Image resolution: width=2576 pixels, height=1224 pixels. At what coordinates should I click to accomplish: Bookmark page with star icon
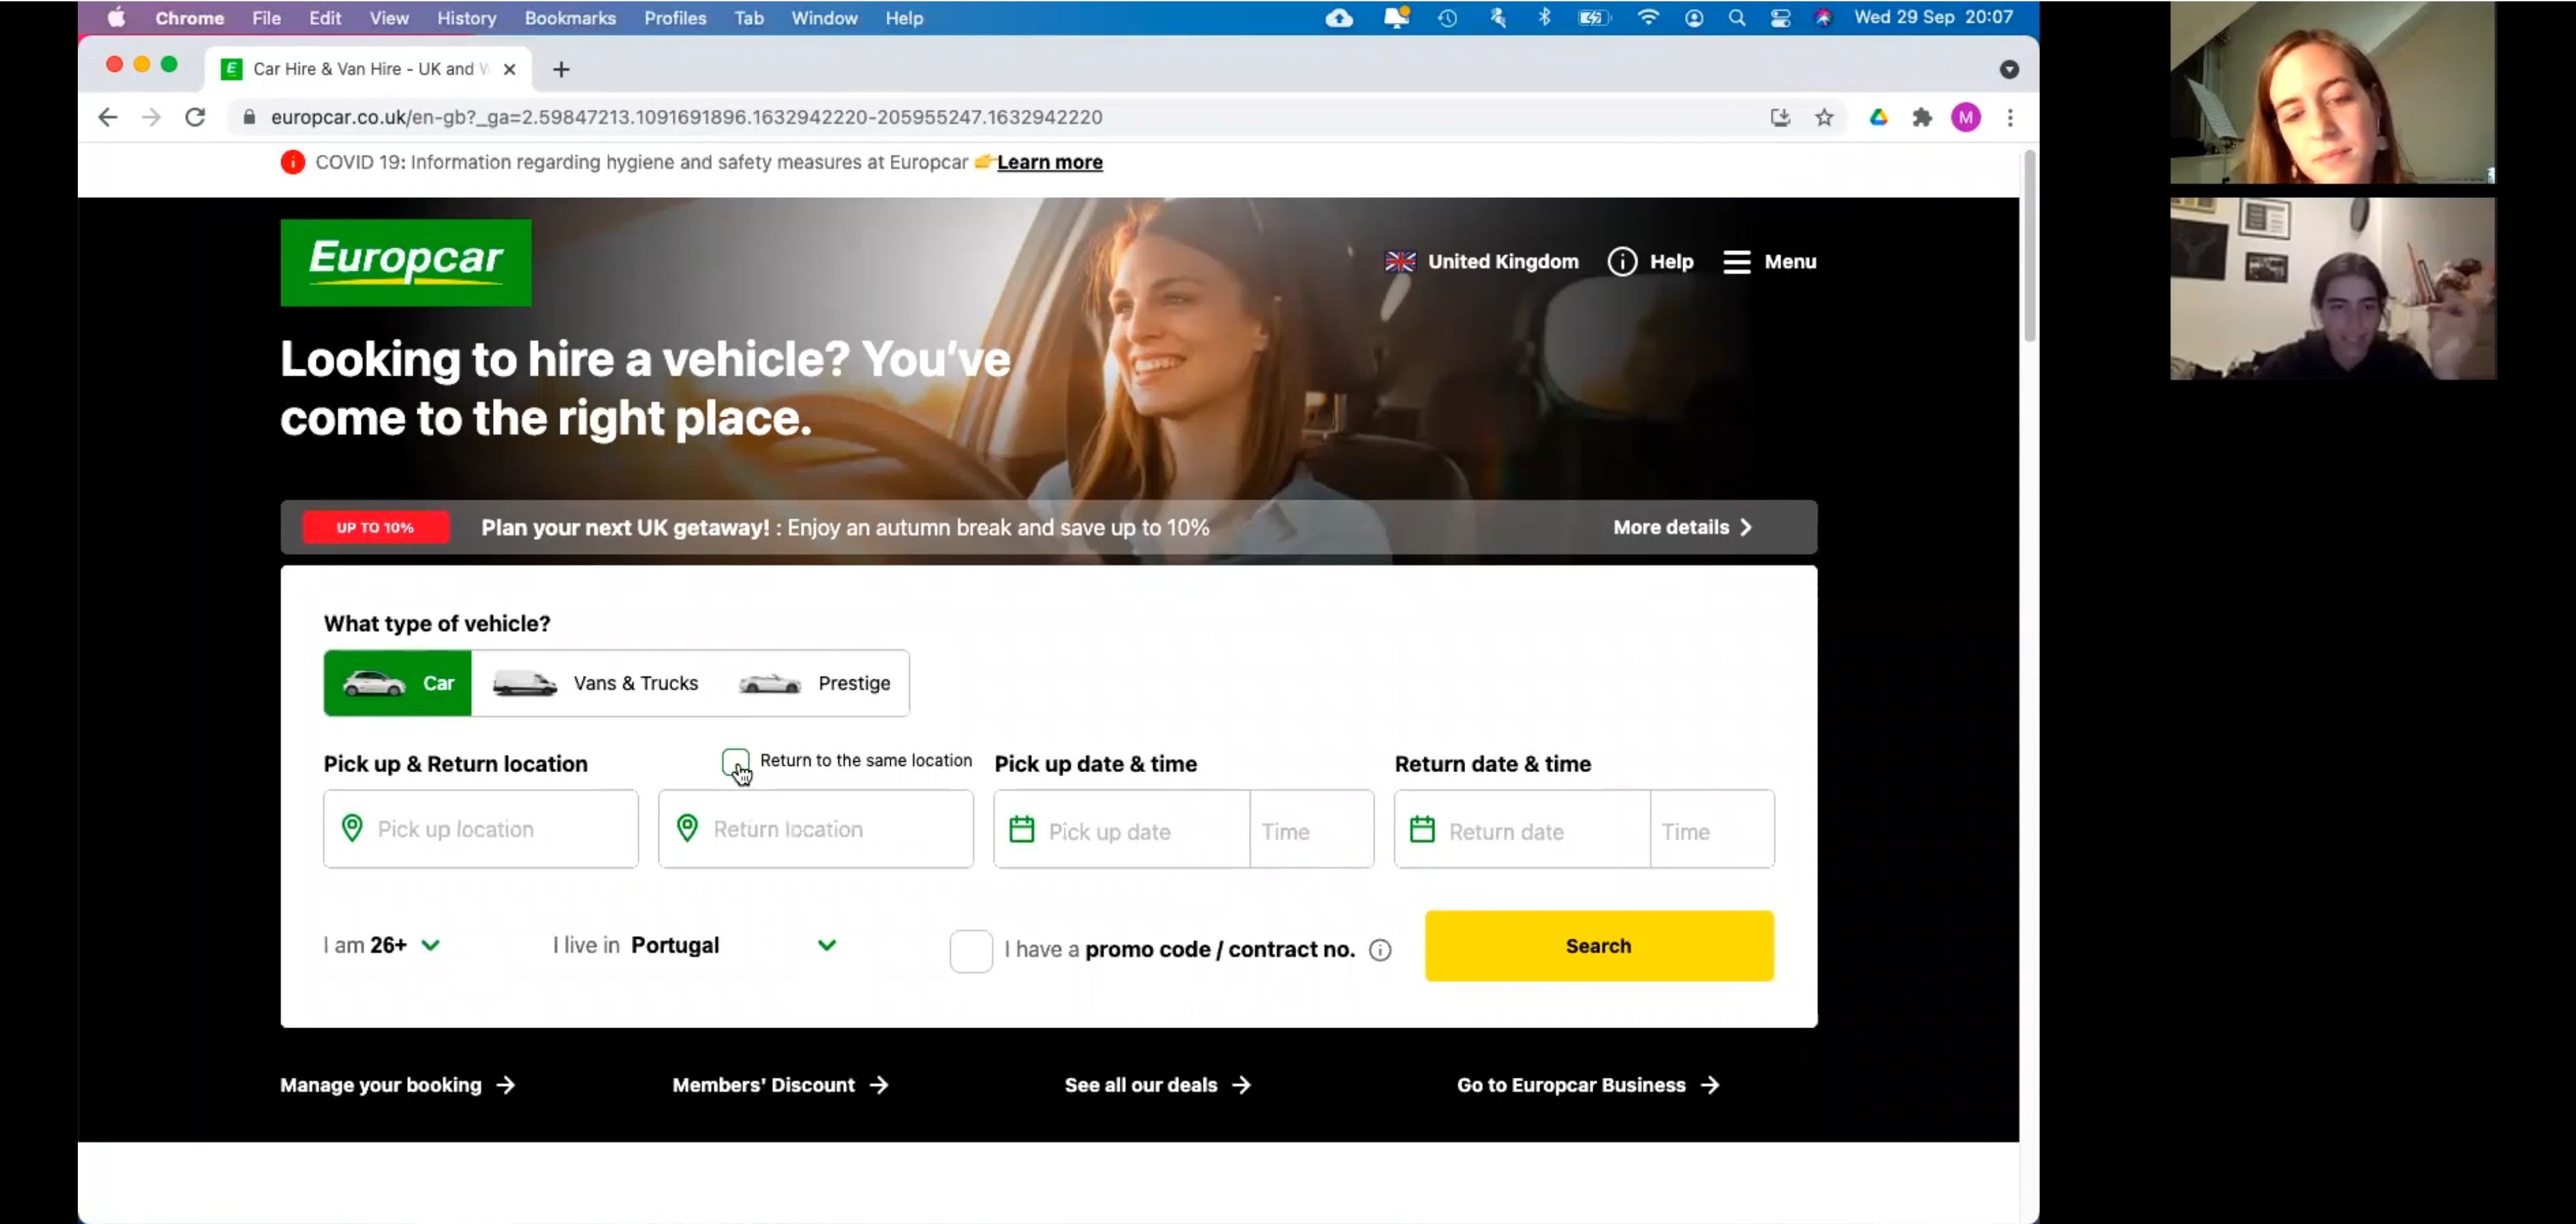(x=1823, y=118)
